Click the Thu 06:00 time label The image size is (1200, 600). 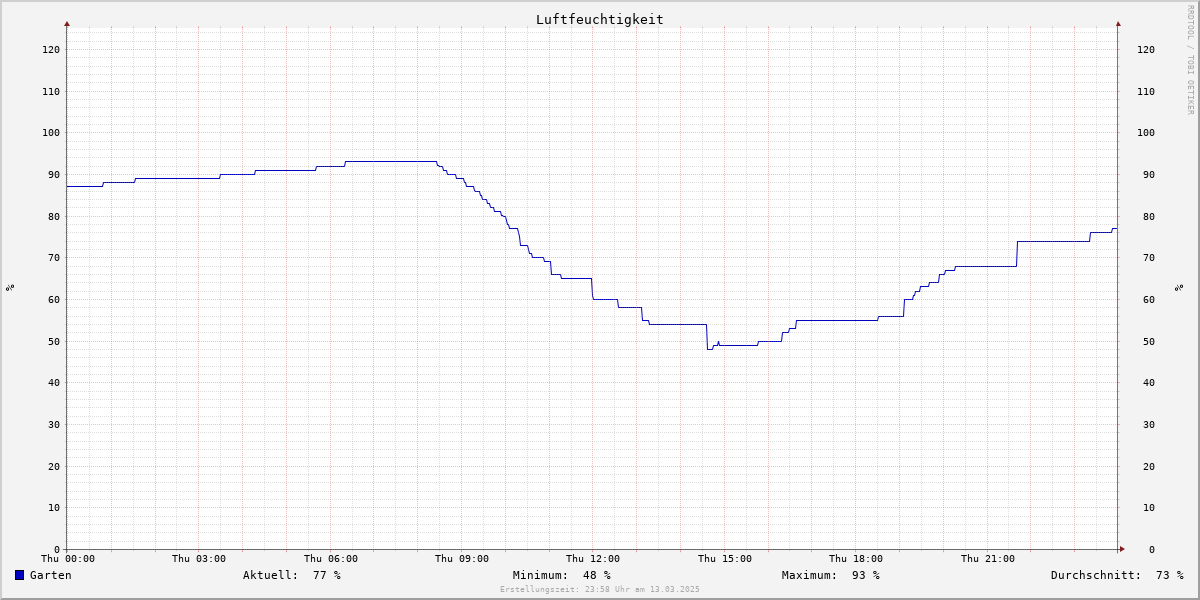[x=331, y=559]
